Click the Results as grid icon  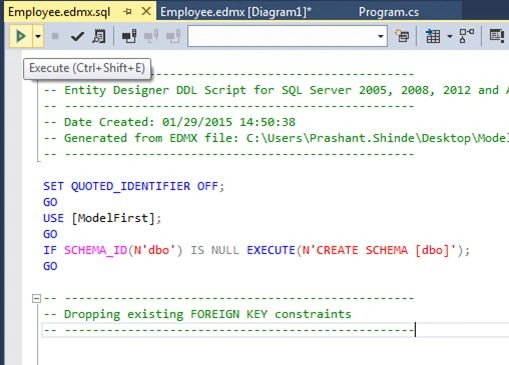click(x=433, y=36)
